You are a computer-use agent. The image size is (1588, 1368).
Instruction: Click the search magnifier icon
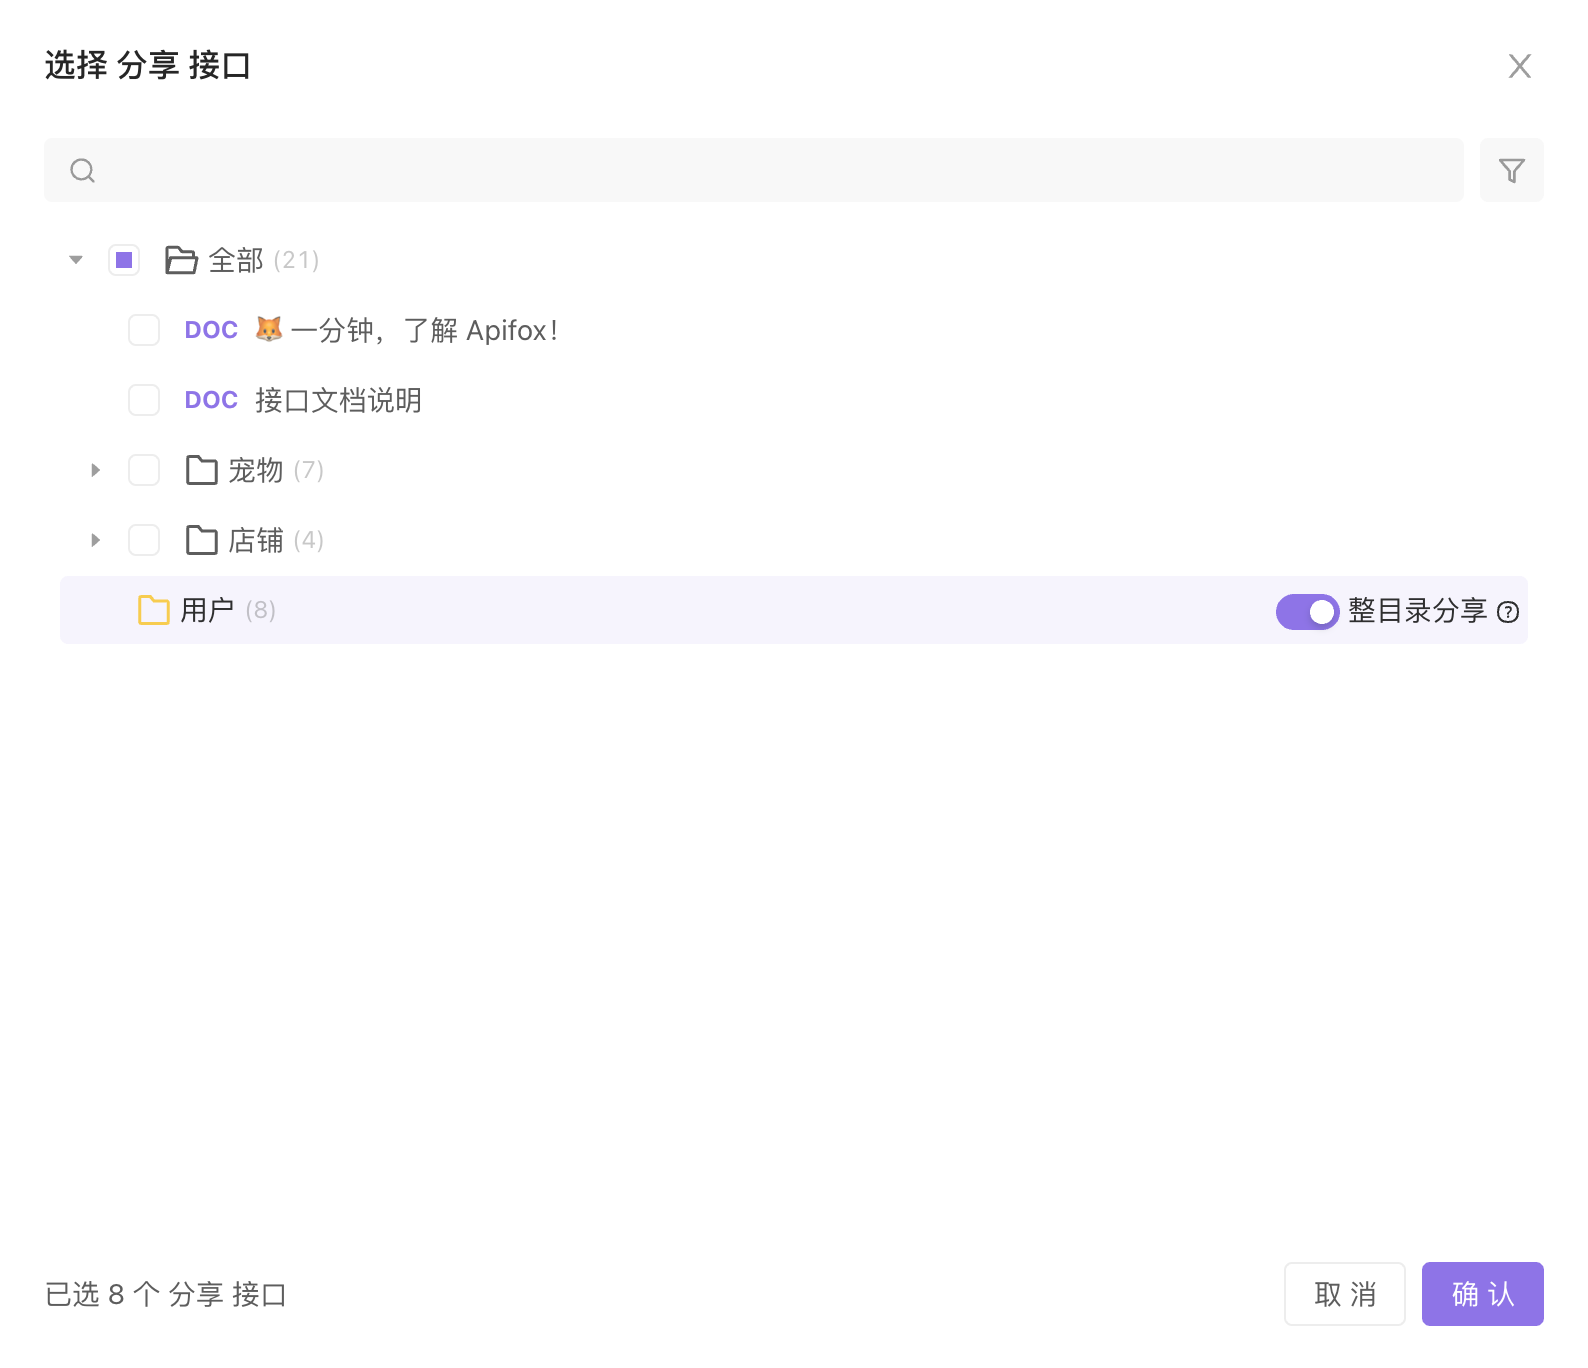coord(83,171)
